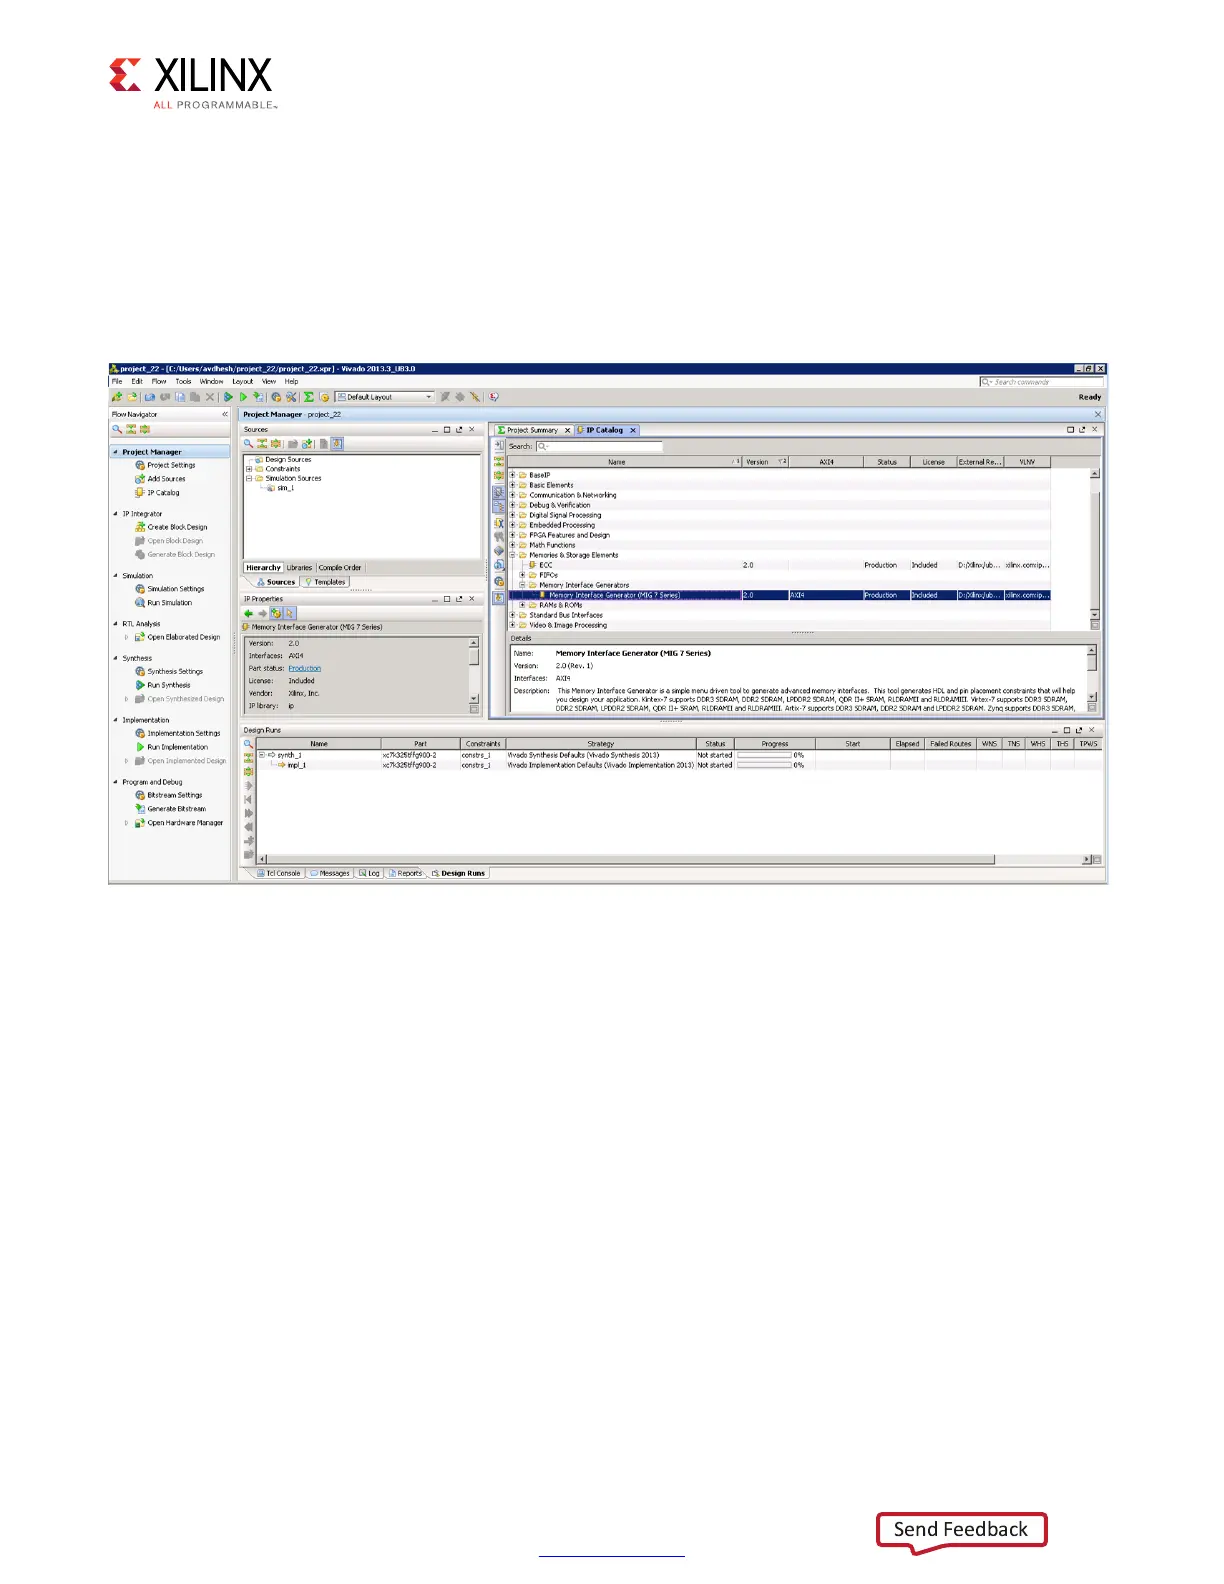Click synth_1 progress bar
This screenshot has height=1584, width=1224.
(x=764, y=755)
